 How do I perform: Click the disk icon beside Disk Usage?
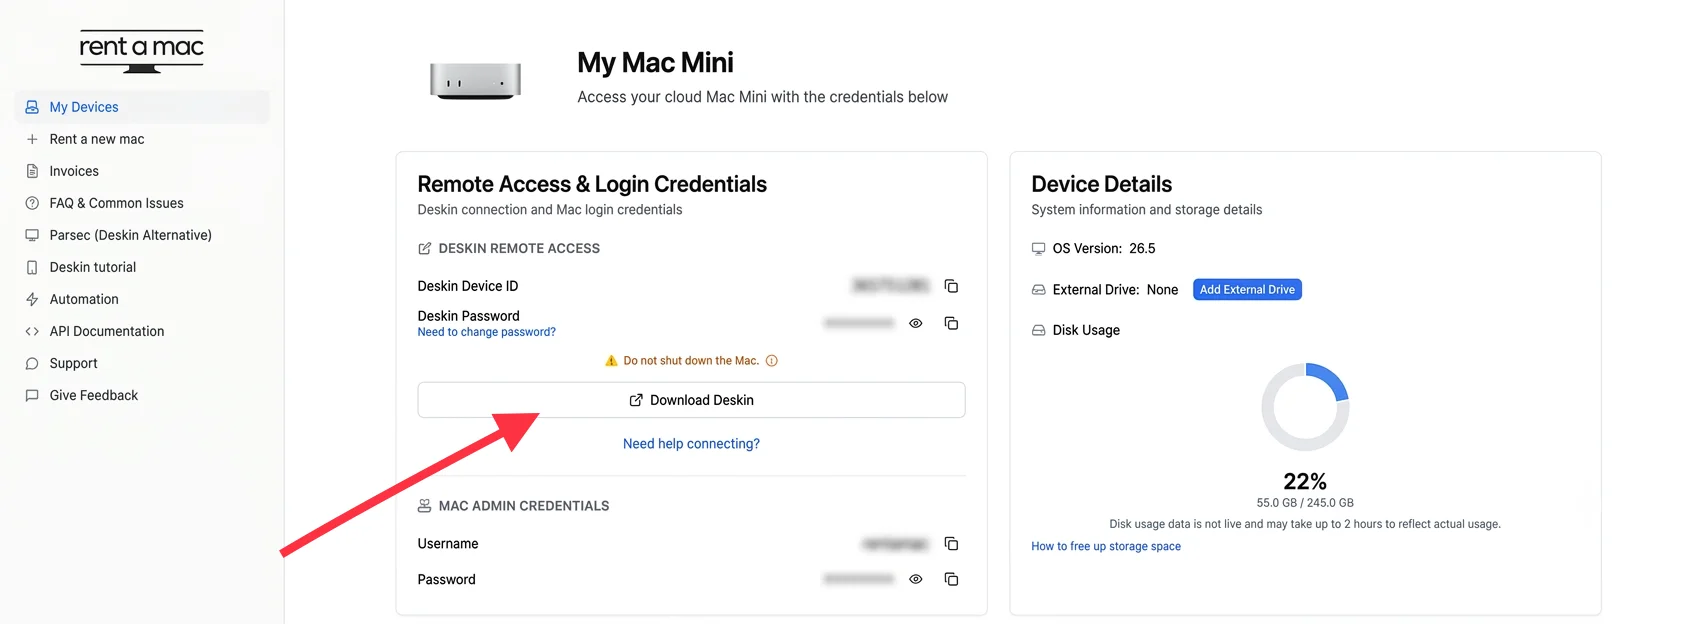1039,330
